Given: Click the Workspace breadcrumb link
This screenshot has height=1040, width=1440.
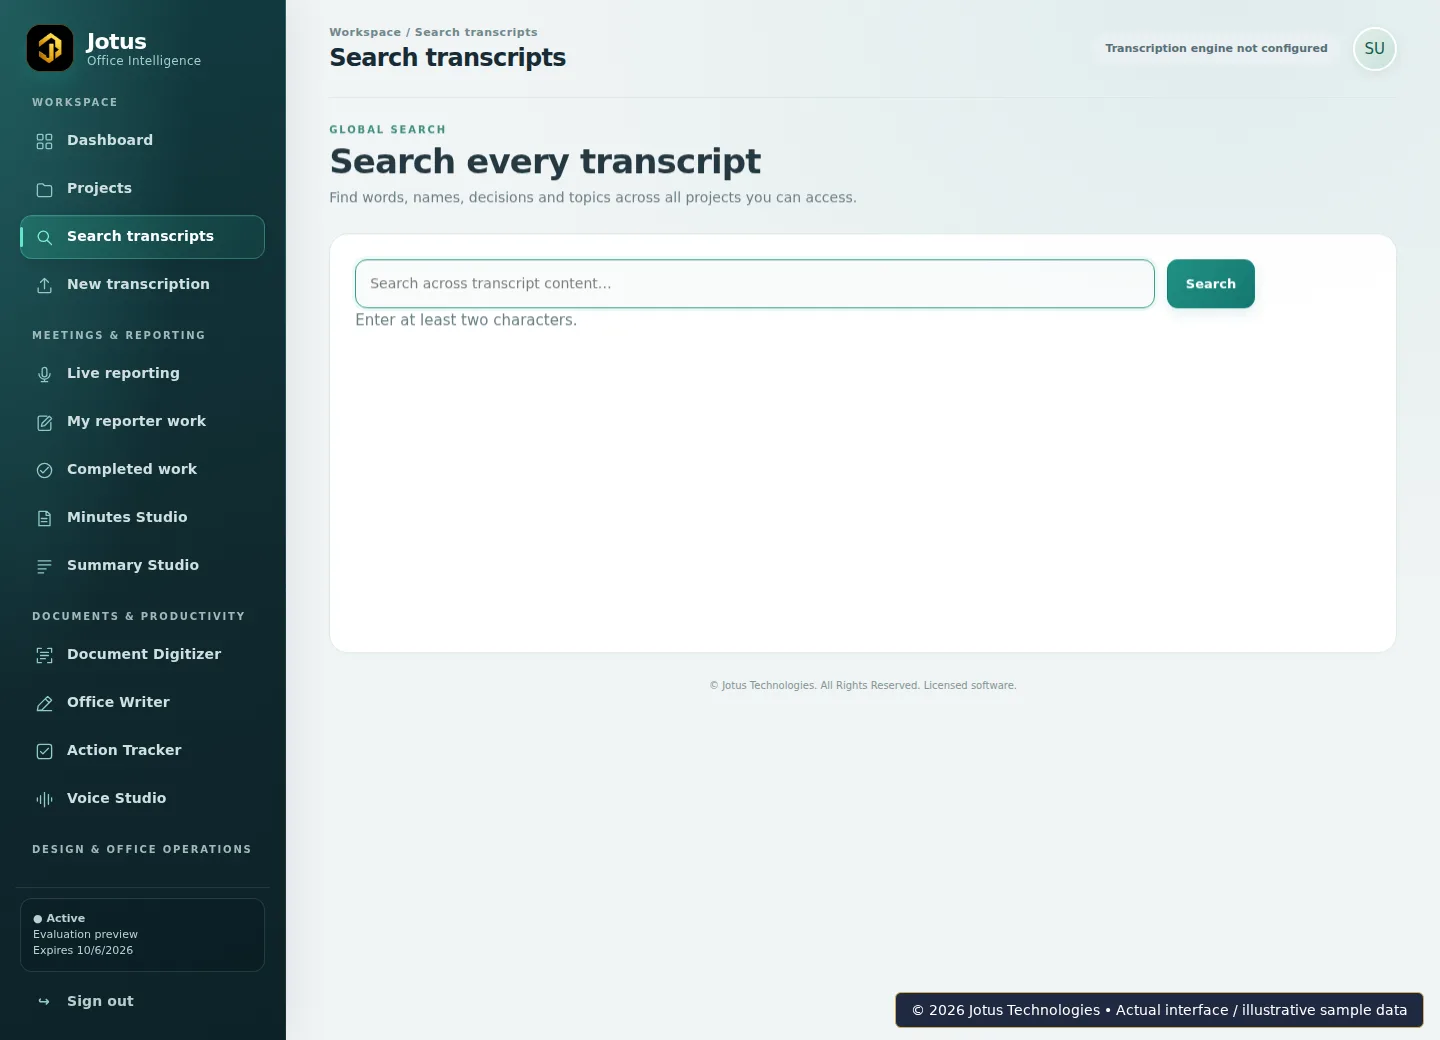Looking at the screenshot, I should tap(365, 32).
